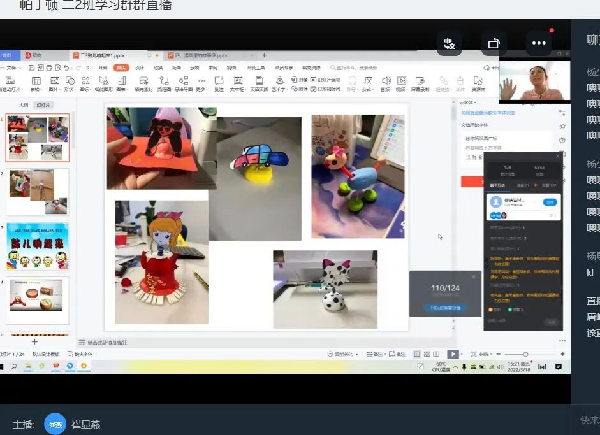Toggle the comments button in status bar
This screenshot has width=600, height=435.
click(x=397, y=354)
